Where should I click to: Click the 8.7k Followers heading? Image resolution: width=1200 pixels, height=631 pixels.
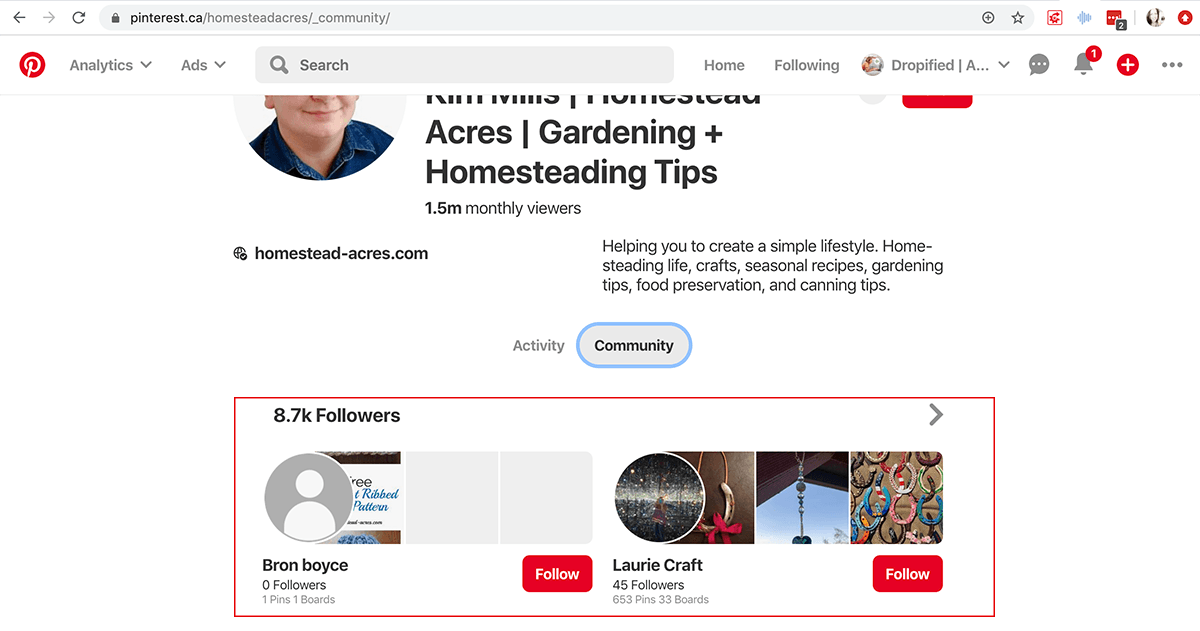336,415
